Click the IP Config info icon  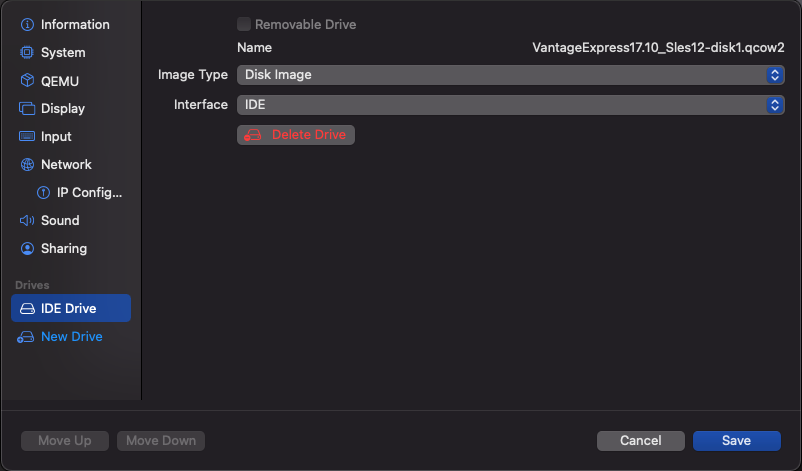point(43,192)
